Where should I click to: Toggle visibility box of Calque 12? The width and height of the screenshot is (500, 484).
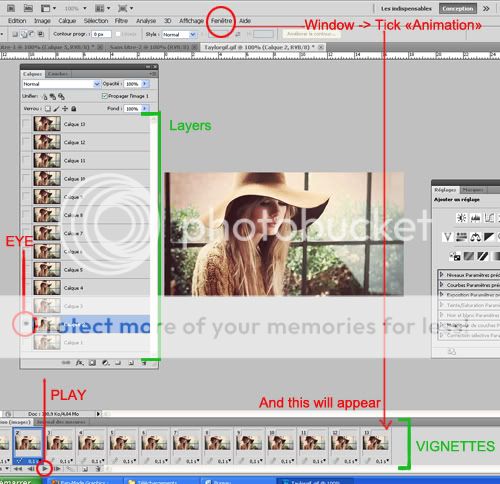point(26,142)
